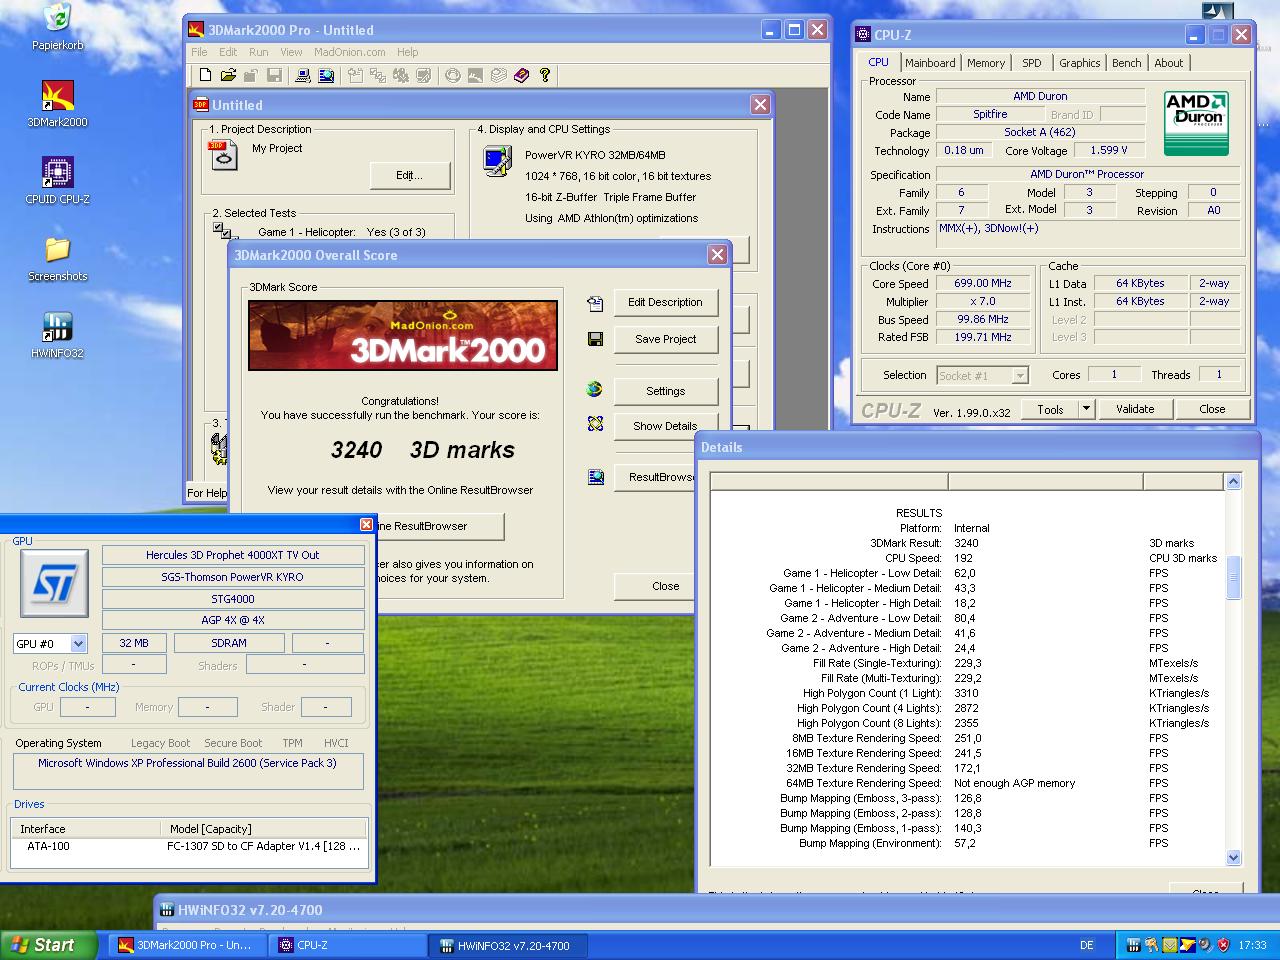The image size is (1280, 960).
Task: Select HWiNFO32 desktop shortcut
Action: 58,335
